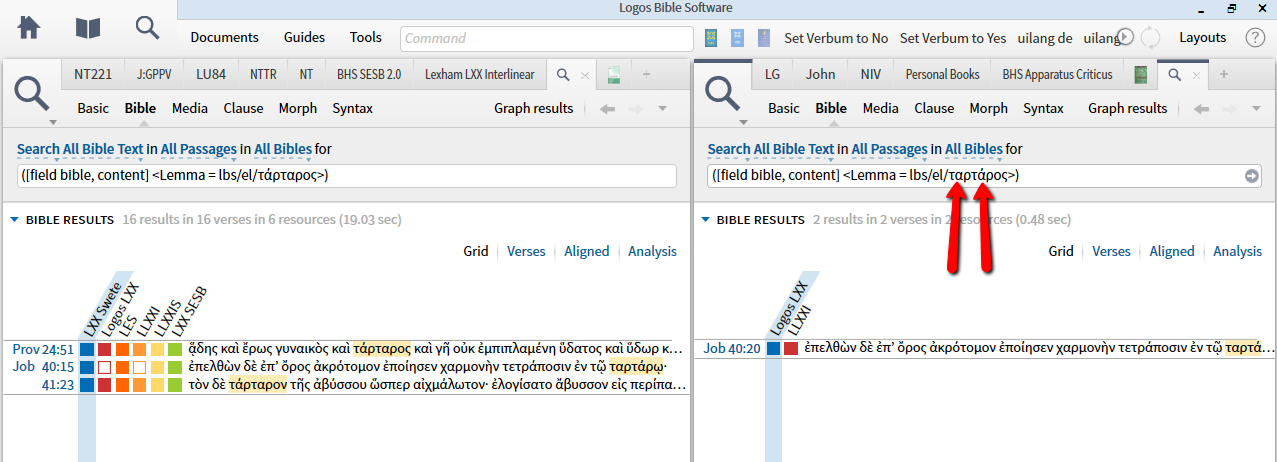Switch to Personal Books tab

[x=942, y=74]
